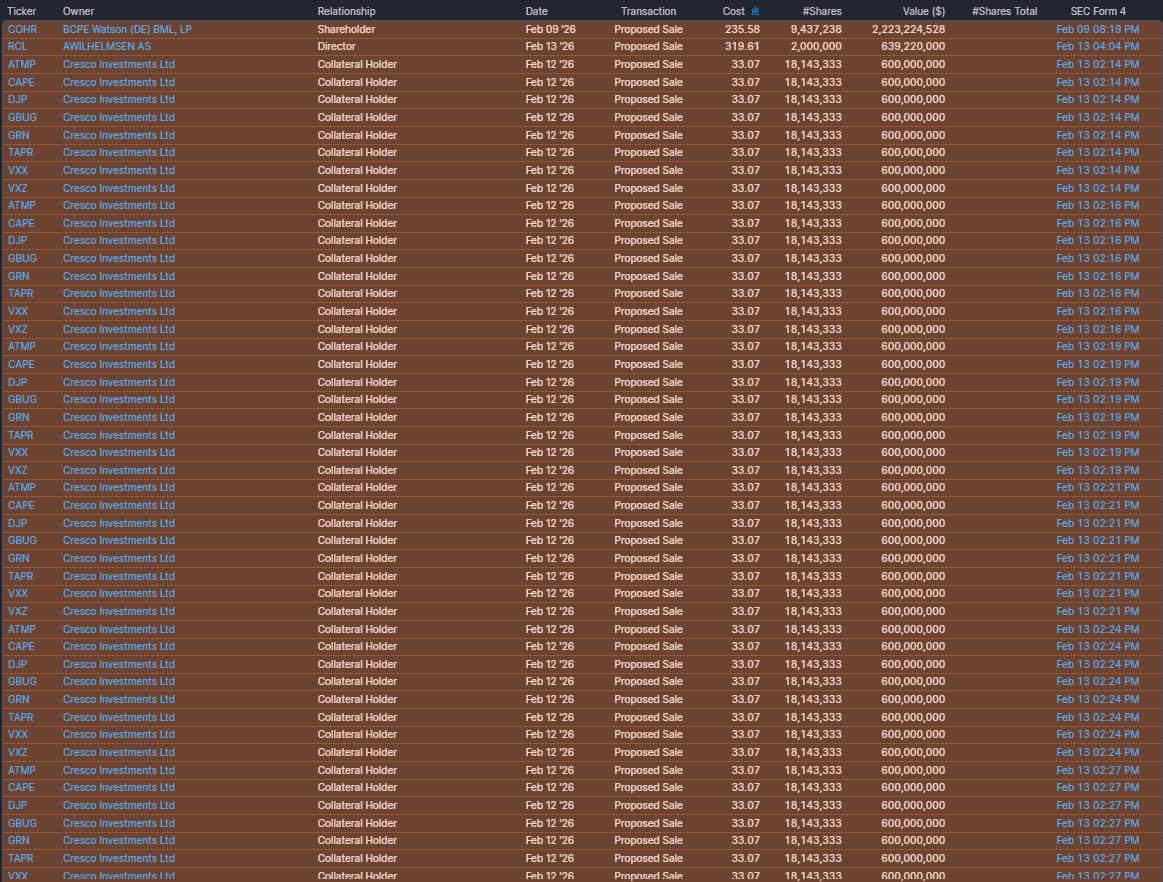Sort by the #Shares Total column header
The height and width of the screenshot is (882, 1163).
(x=1004, y=11)
